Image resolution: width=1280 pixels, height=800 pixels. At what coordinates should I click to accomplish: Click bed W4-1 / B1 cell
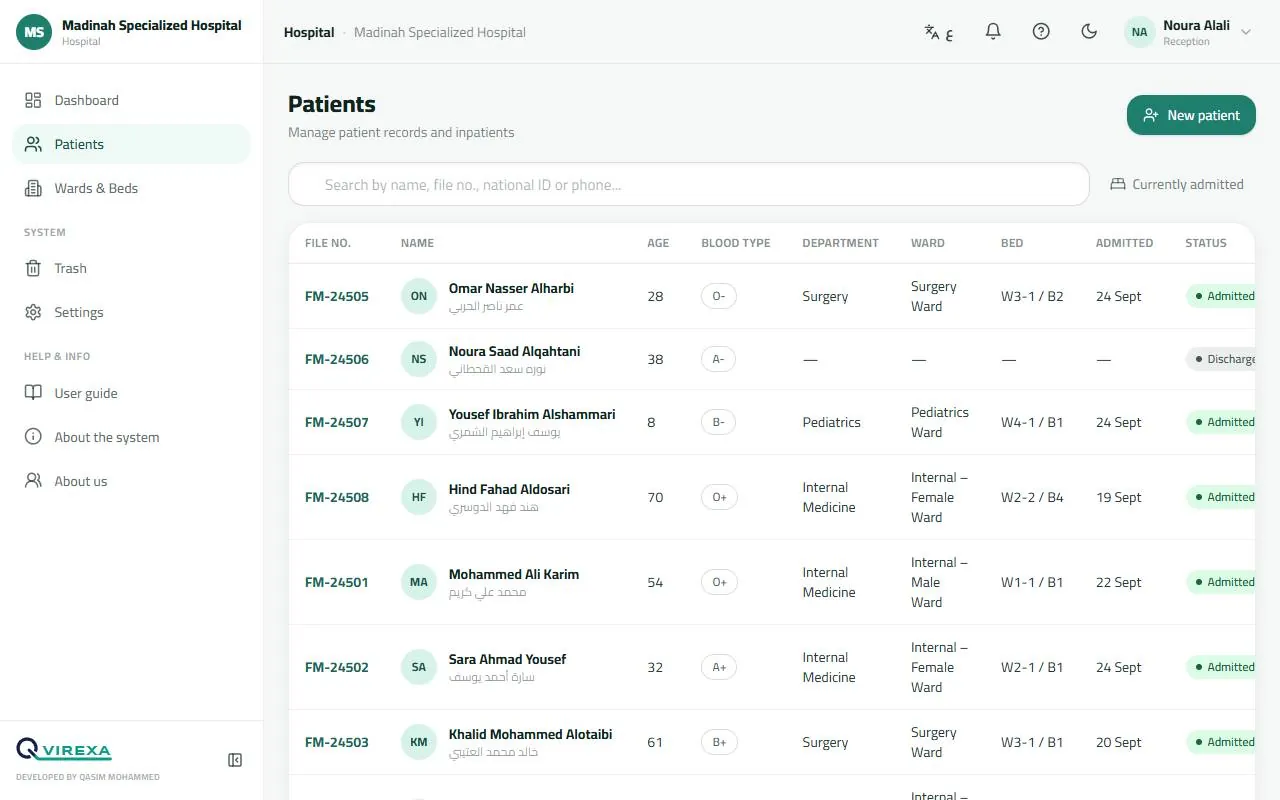tap(1032, 422)
